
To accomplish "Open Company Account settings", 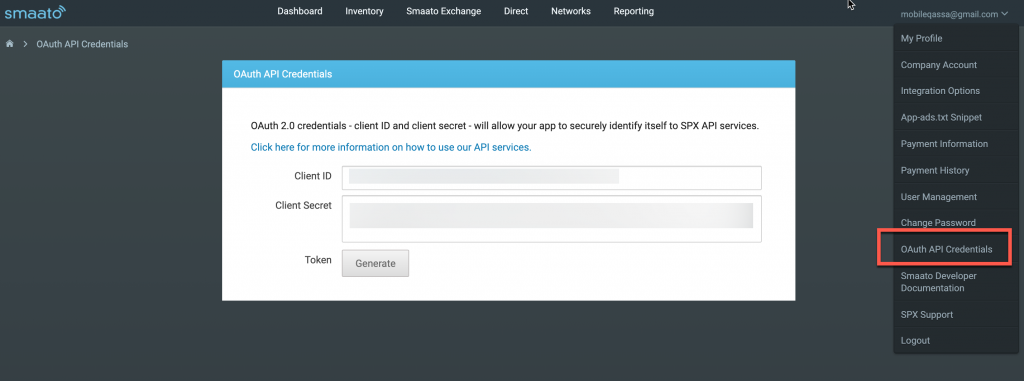I will point(955,65).
